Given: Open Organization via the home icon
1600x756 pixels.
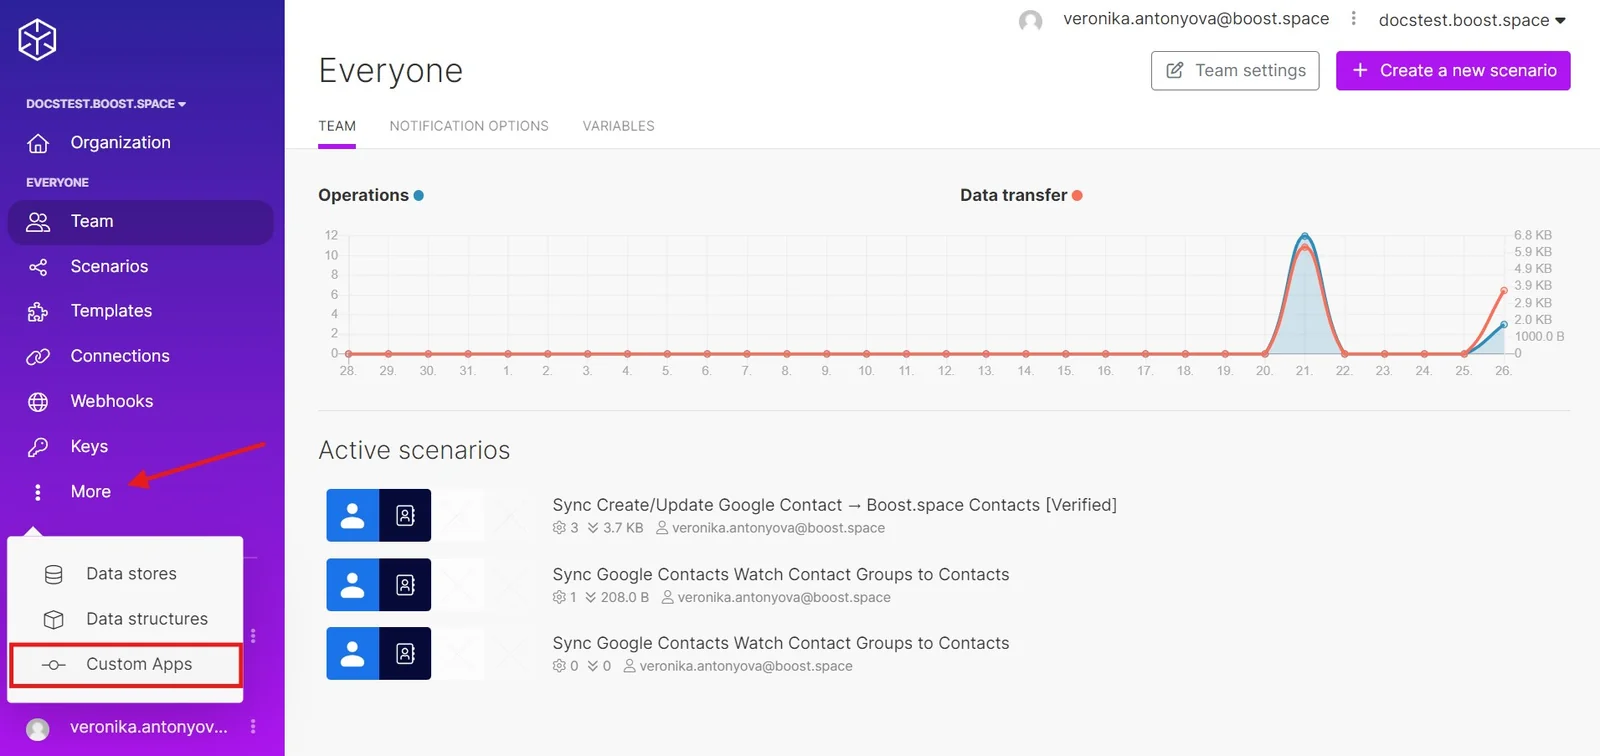Looking at the screenshot, I should [x=38, y=143].
